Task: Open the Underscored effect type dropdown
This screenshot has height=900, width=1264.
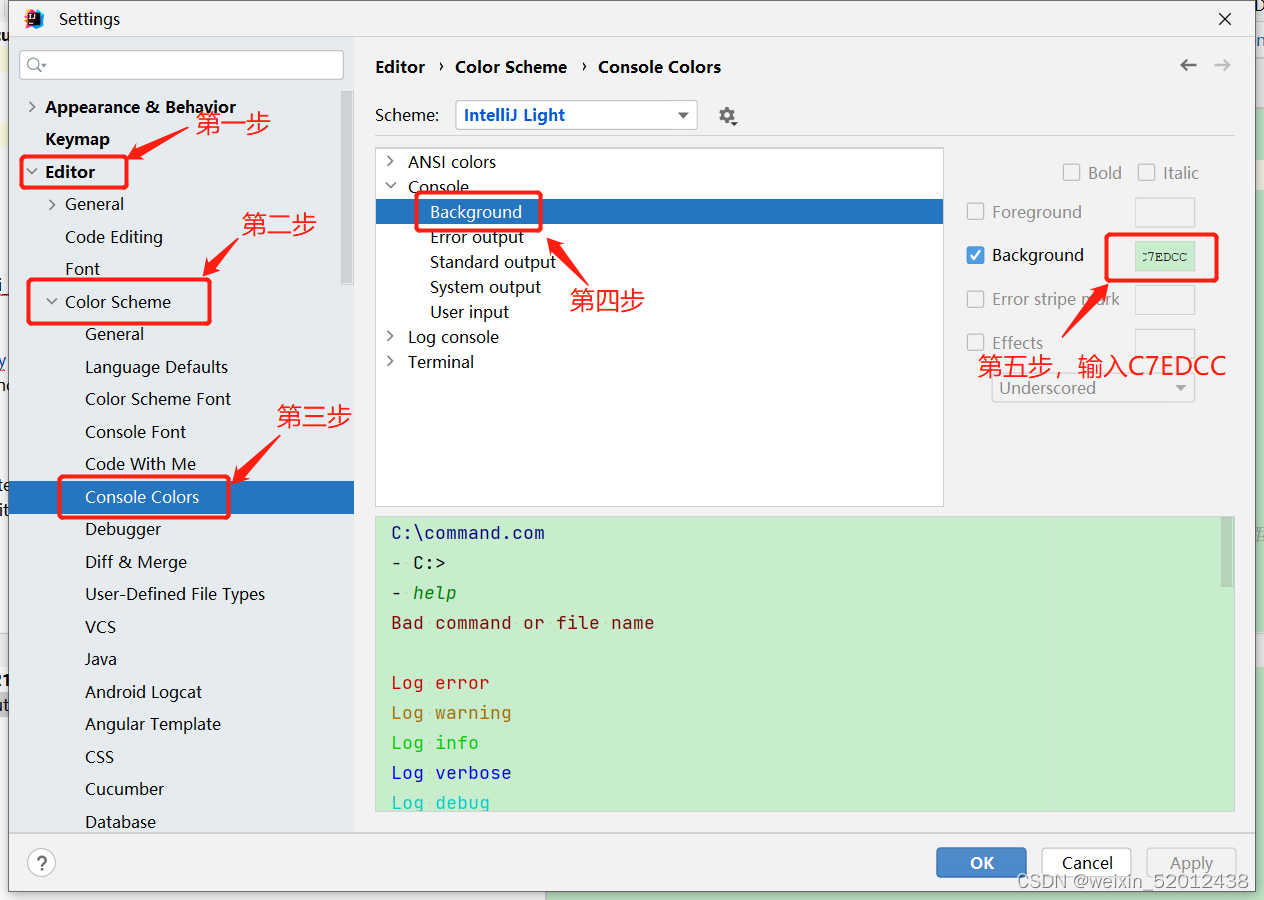Action: (x=1093, y=388)
